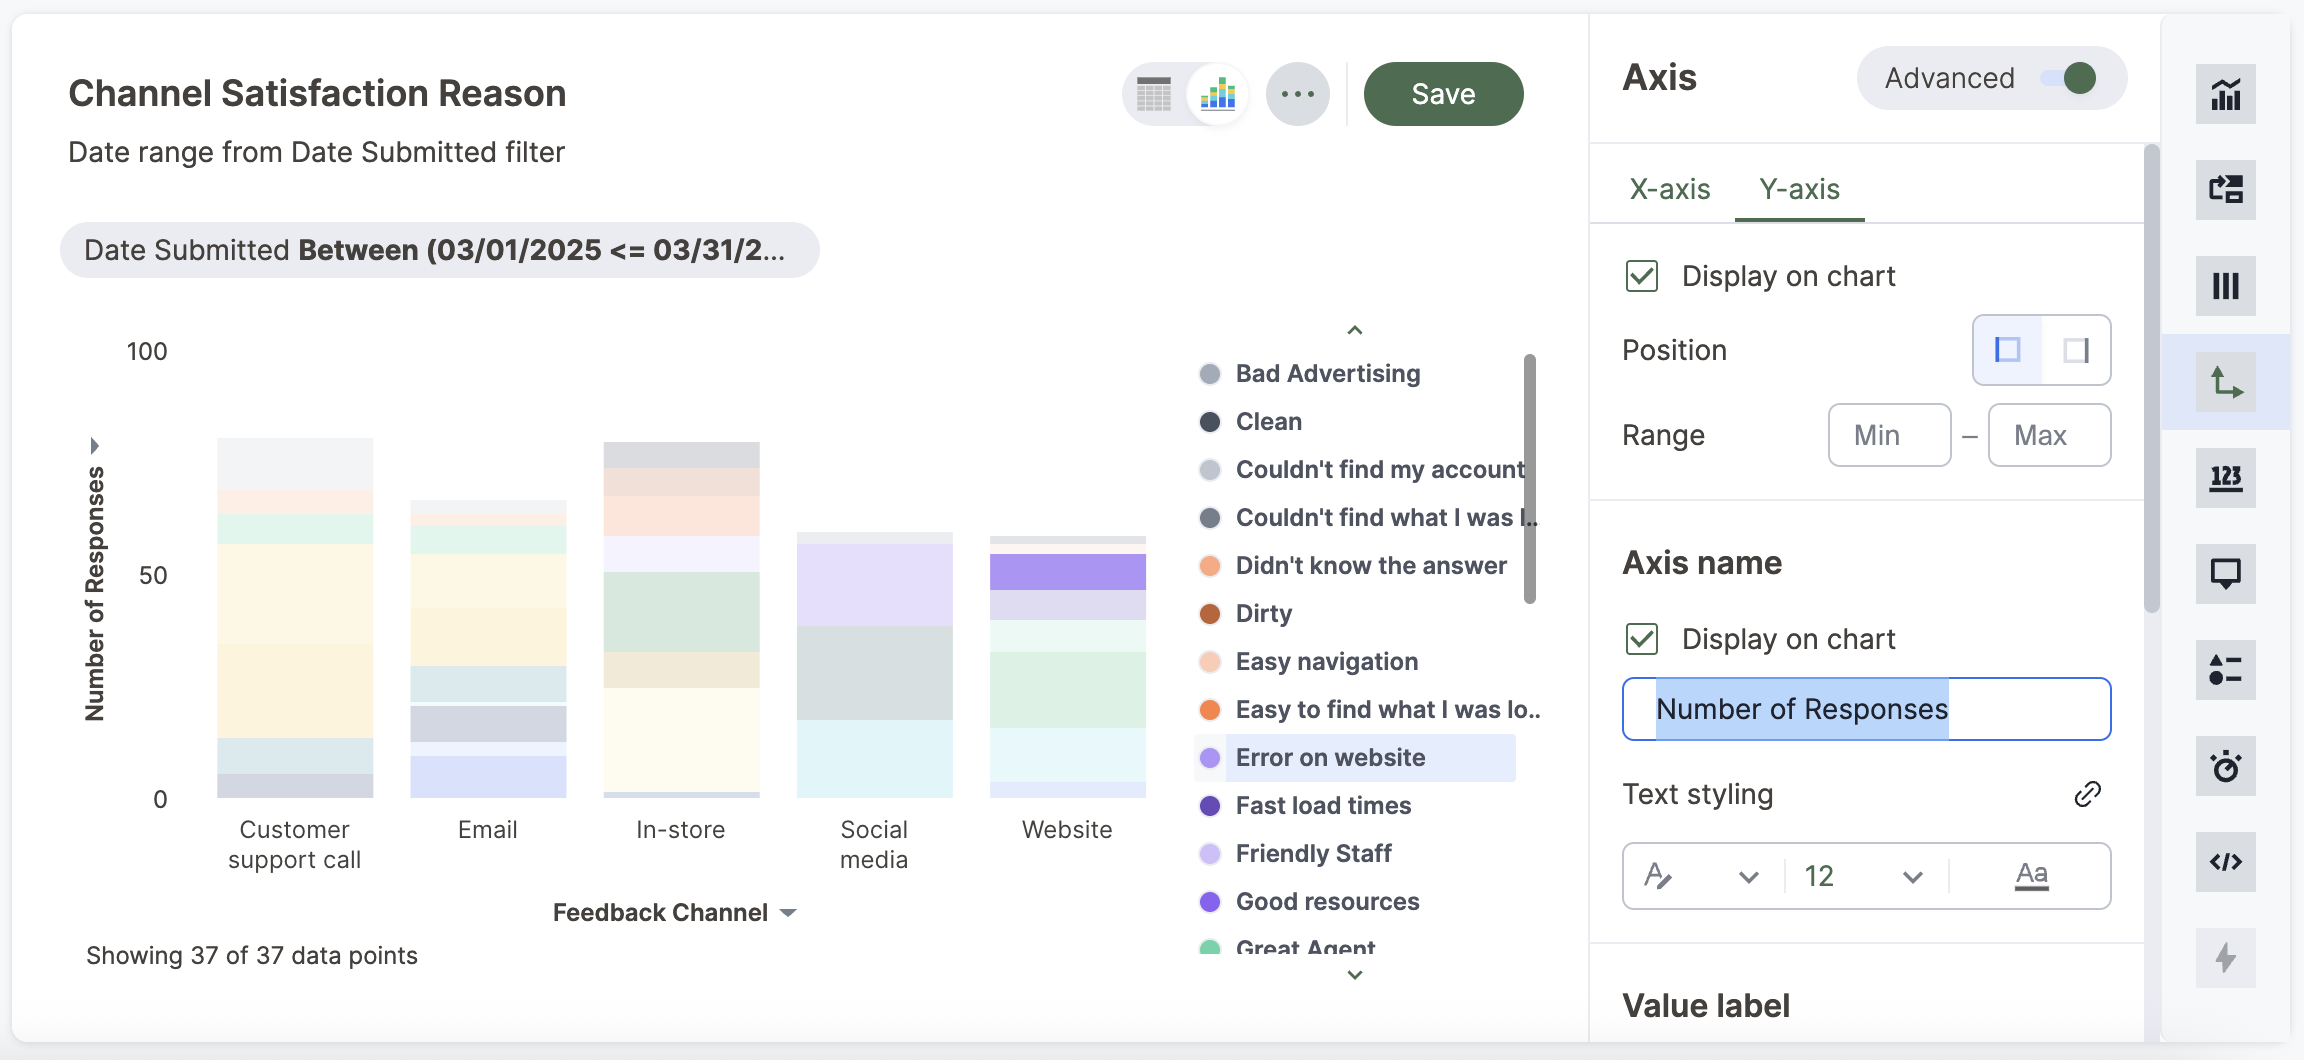Click the Save button

coord(1442,94)
